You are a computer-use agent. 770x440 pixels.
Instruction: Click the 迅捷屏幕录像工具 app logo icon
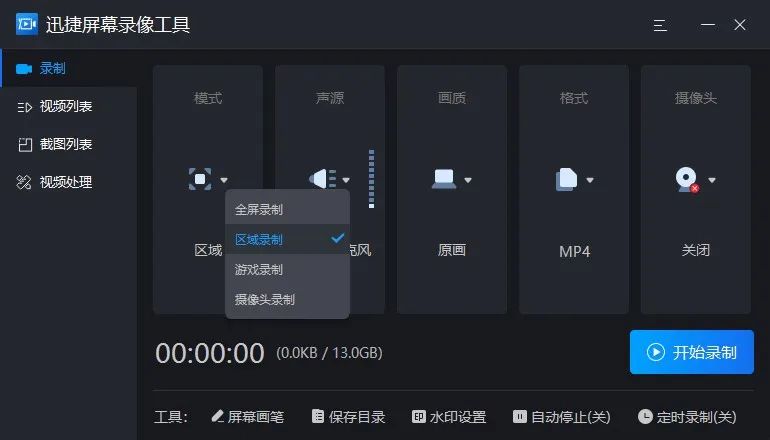click(27, 24)
